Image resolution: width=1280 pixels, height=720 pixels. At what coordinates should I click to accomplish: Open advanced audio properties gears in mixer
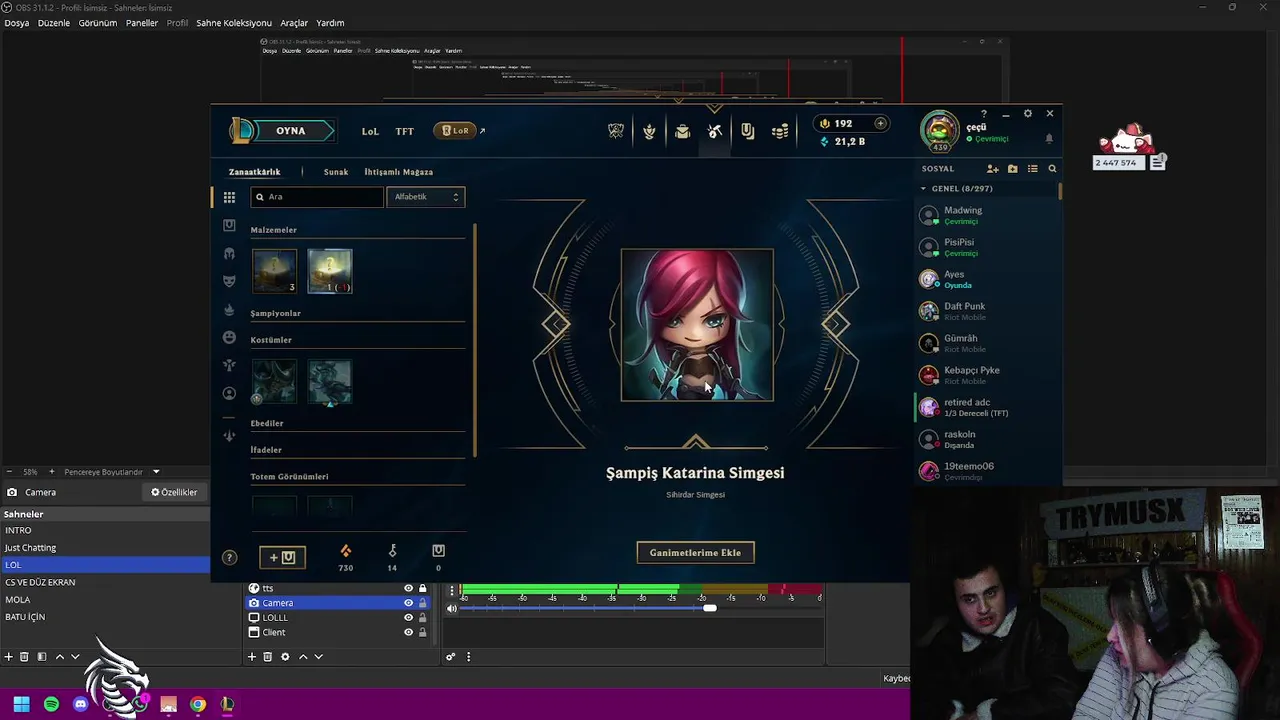click(x=451, y=657)
